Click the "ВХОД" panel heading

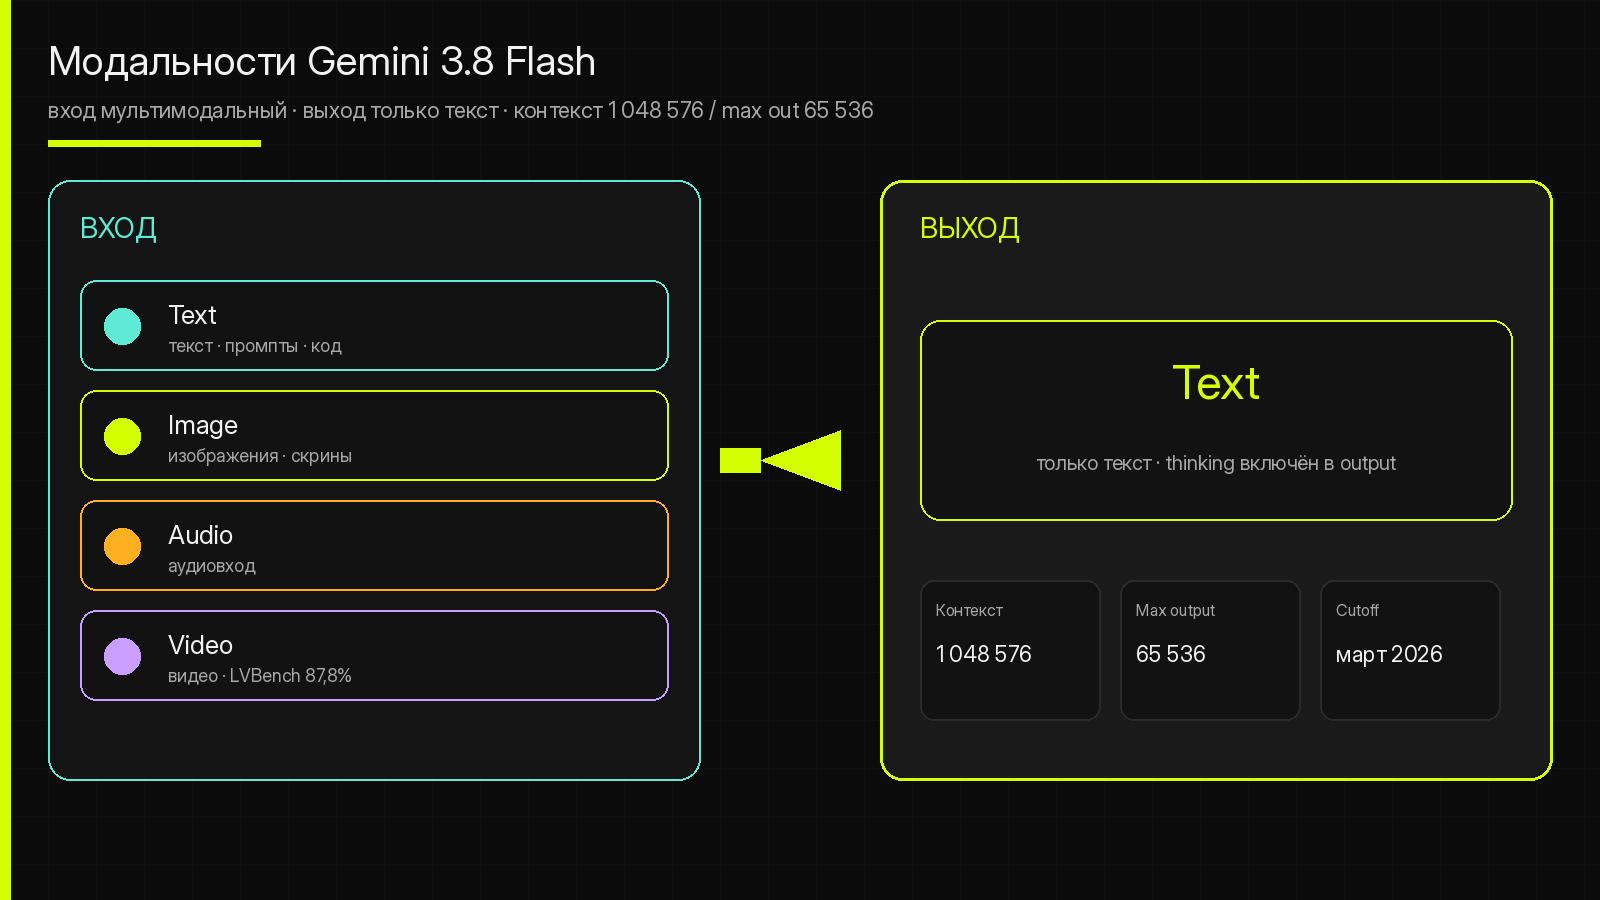(x=118, y=229)
